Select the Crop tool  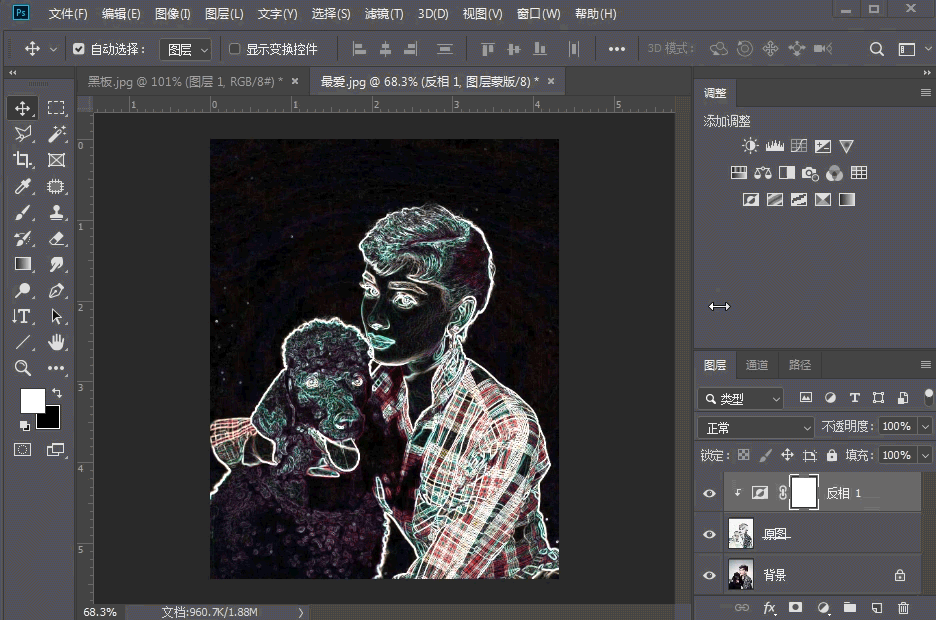pyautogui.click(x=22, y=160)
